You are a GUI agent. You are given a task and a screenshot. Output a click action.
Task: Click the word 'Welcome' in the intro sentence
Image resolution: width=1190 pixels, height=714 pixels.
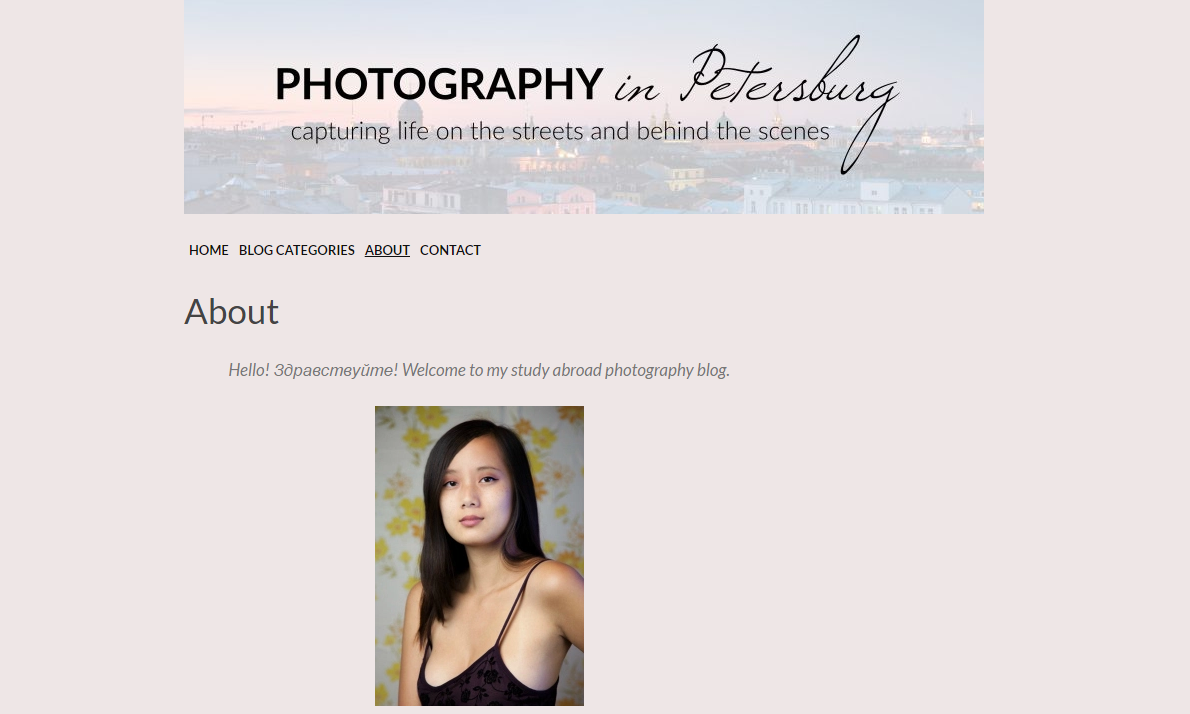click(x=433, y=370)
